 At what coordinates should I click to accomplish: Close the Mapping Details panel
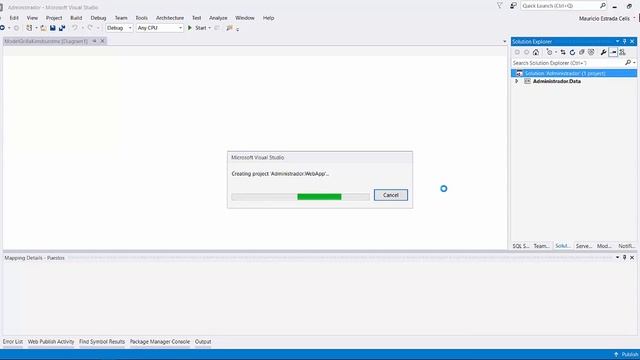(x=632, y=258)
